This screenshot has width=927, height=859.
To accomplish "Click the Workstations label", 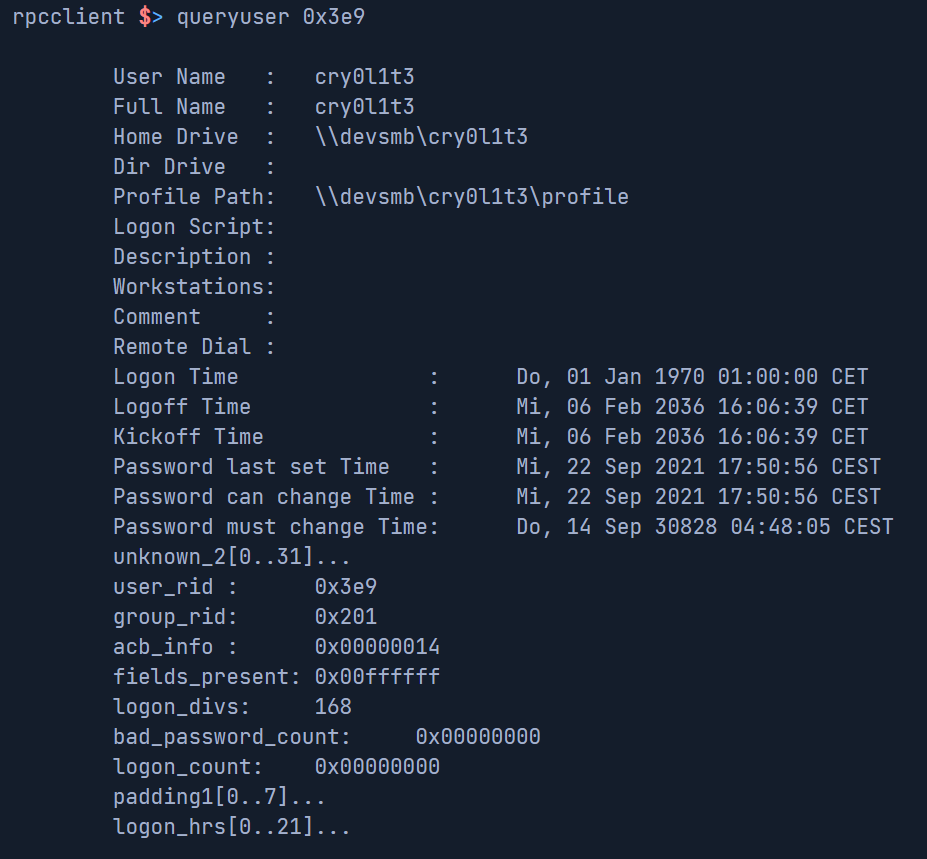I will tap(193, 287).
